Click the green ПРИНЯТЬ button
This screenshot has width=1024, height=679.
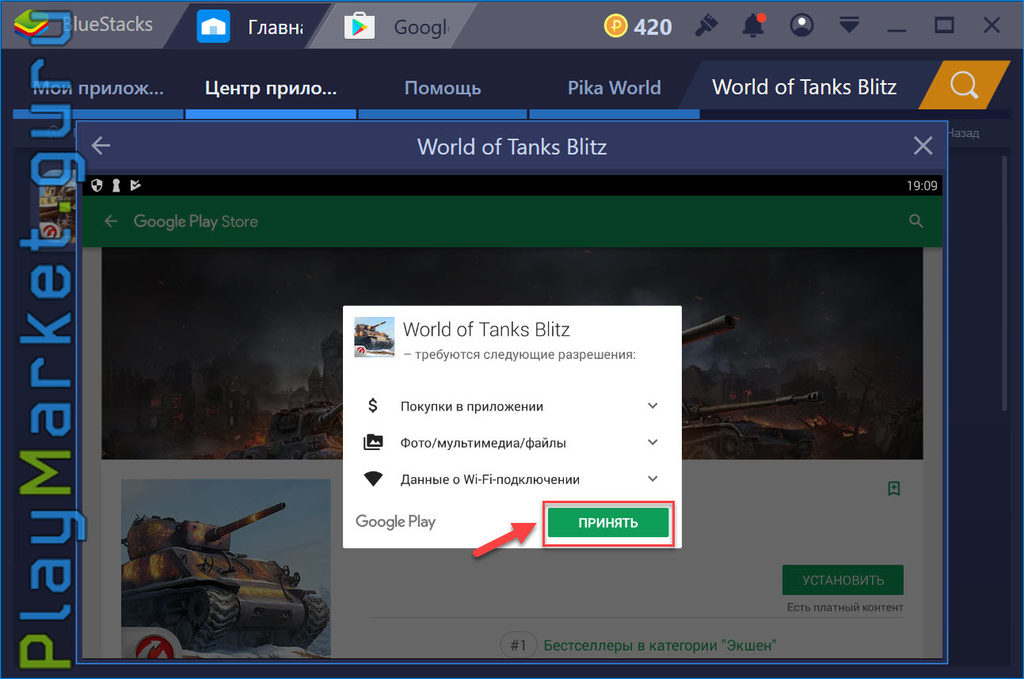coord(608,522)
